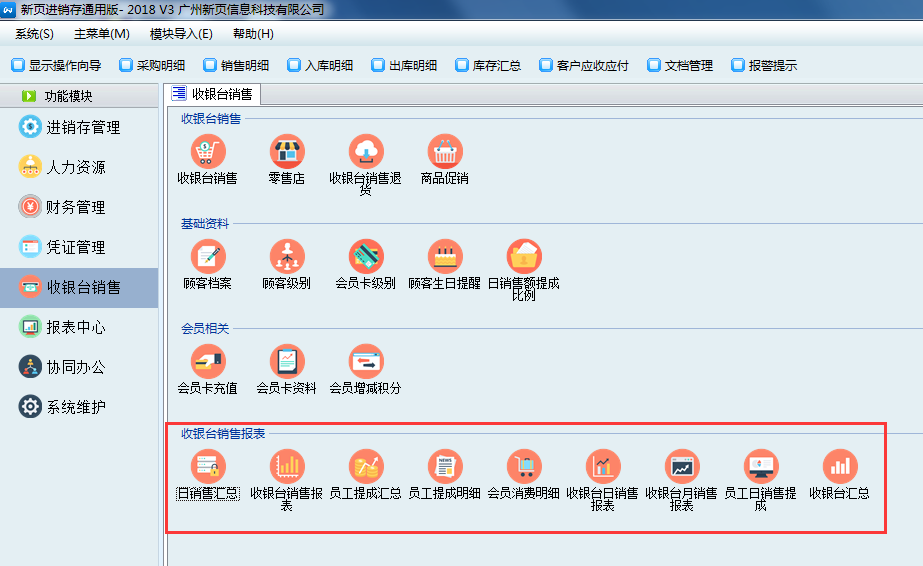Open the 收银台销售 cashier sales icon

pyautogui.click(x=208, y=152)
